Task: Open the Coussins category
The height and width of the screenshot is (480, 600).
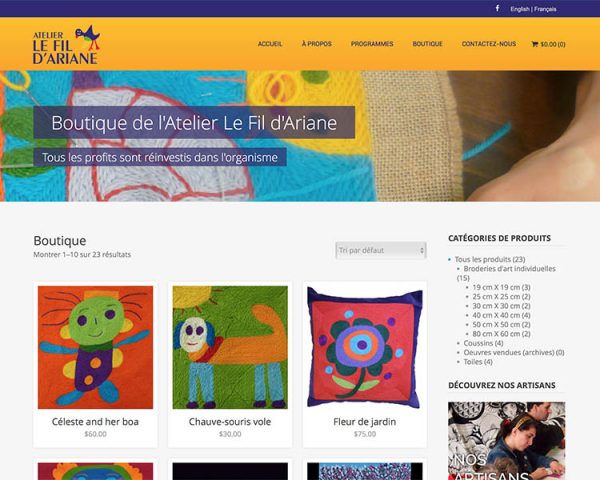Action: click(x=483, y=343)
